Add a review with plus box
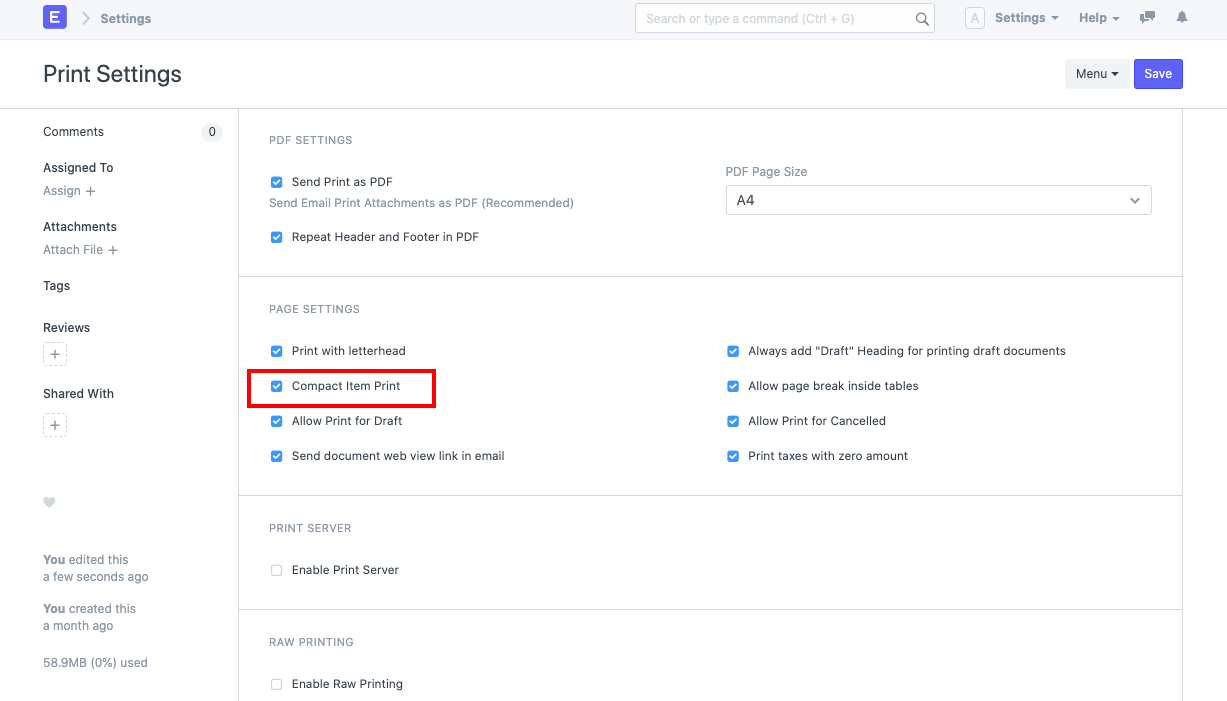This screenshot has height=701, width=1227. [x=55, y=355]
